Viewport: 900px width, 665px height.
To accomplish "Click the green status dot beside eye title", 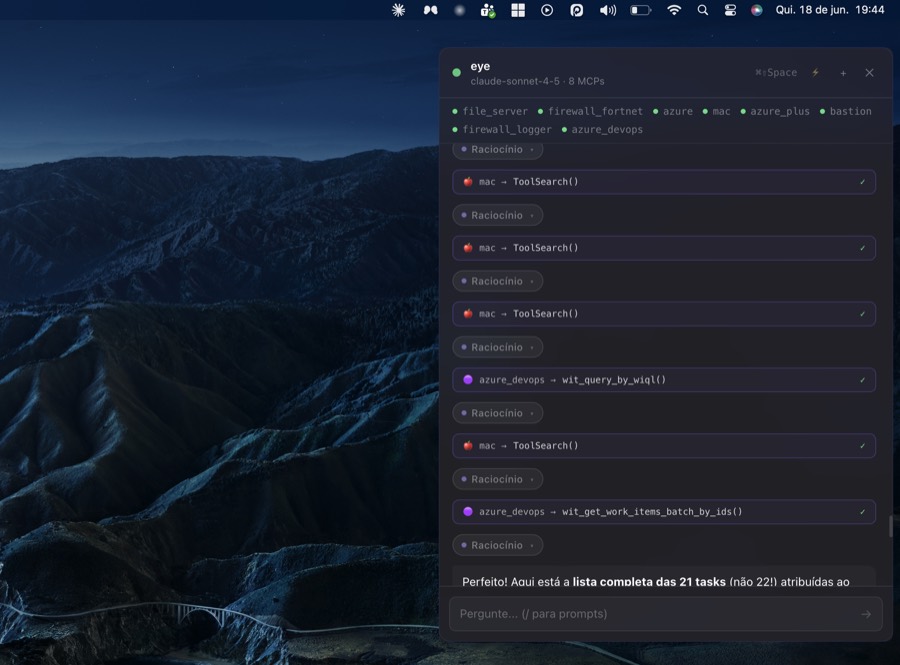I will pos(457,72).
